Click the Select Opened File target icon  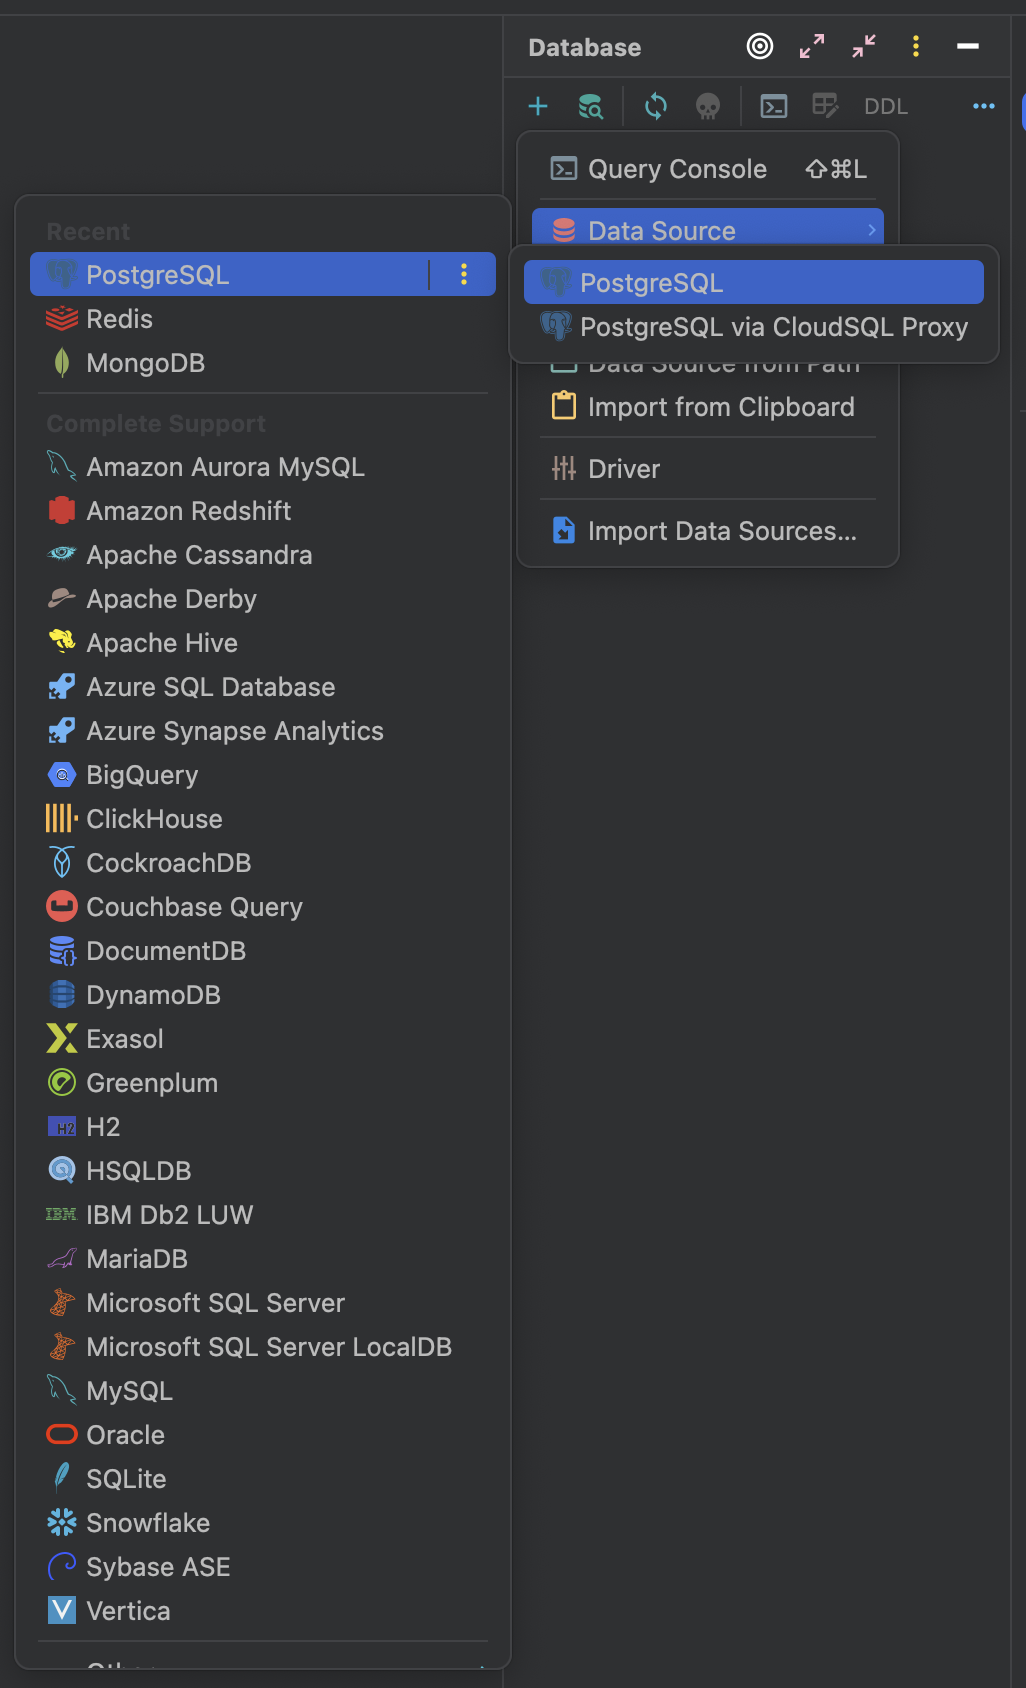pos(760,46)
